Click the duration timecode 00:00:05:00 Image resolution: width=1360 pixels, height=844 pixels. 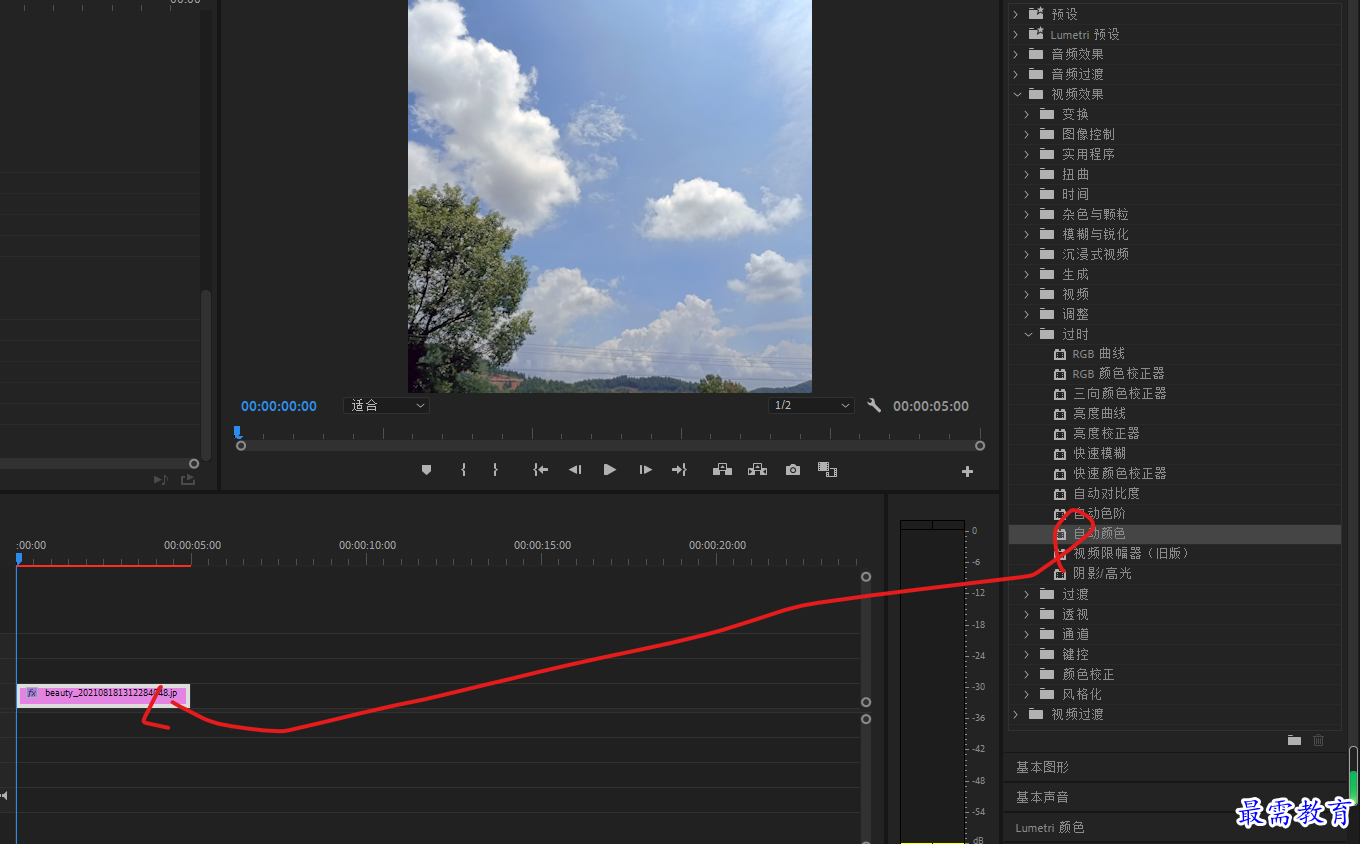931,406
